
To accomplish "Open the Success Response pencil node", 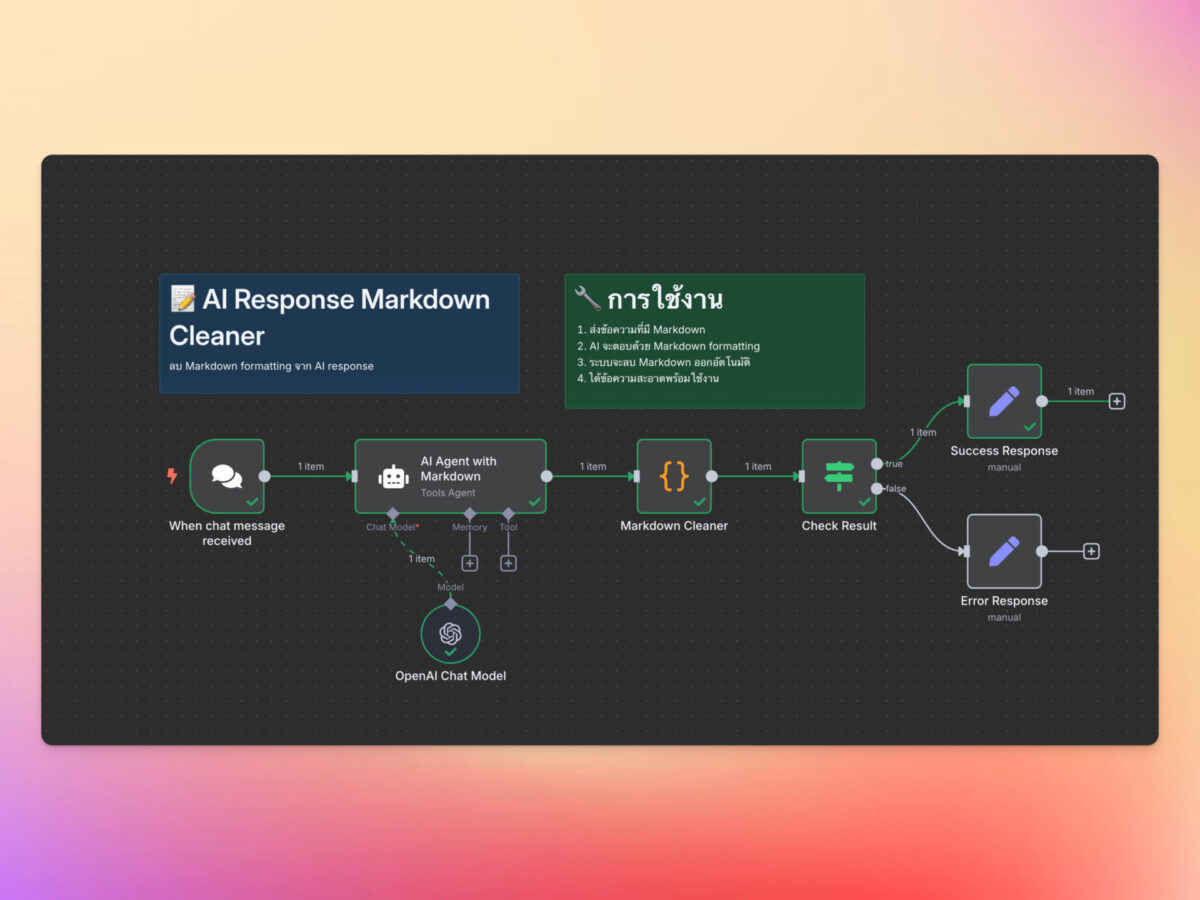I will [x=1003, y=401].
